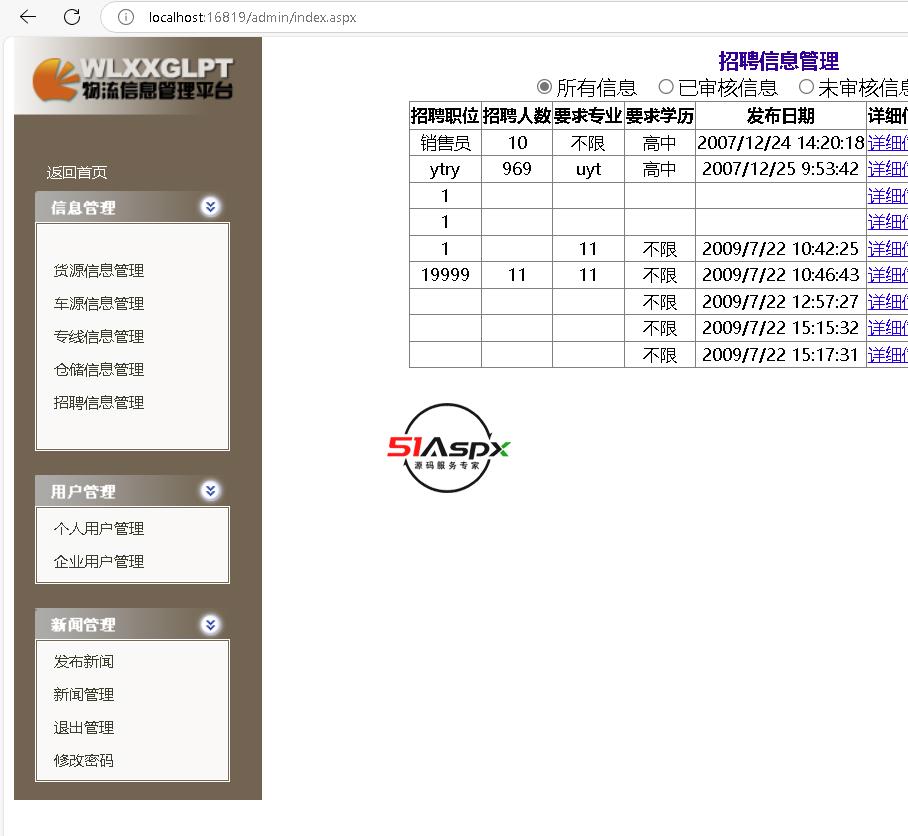Open details link for 销售员 row
908x836 pixels.
click(888, 143)
